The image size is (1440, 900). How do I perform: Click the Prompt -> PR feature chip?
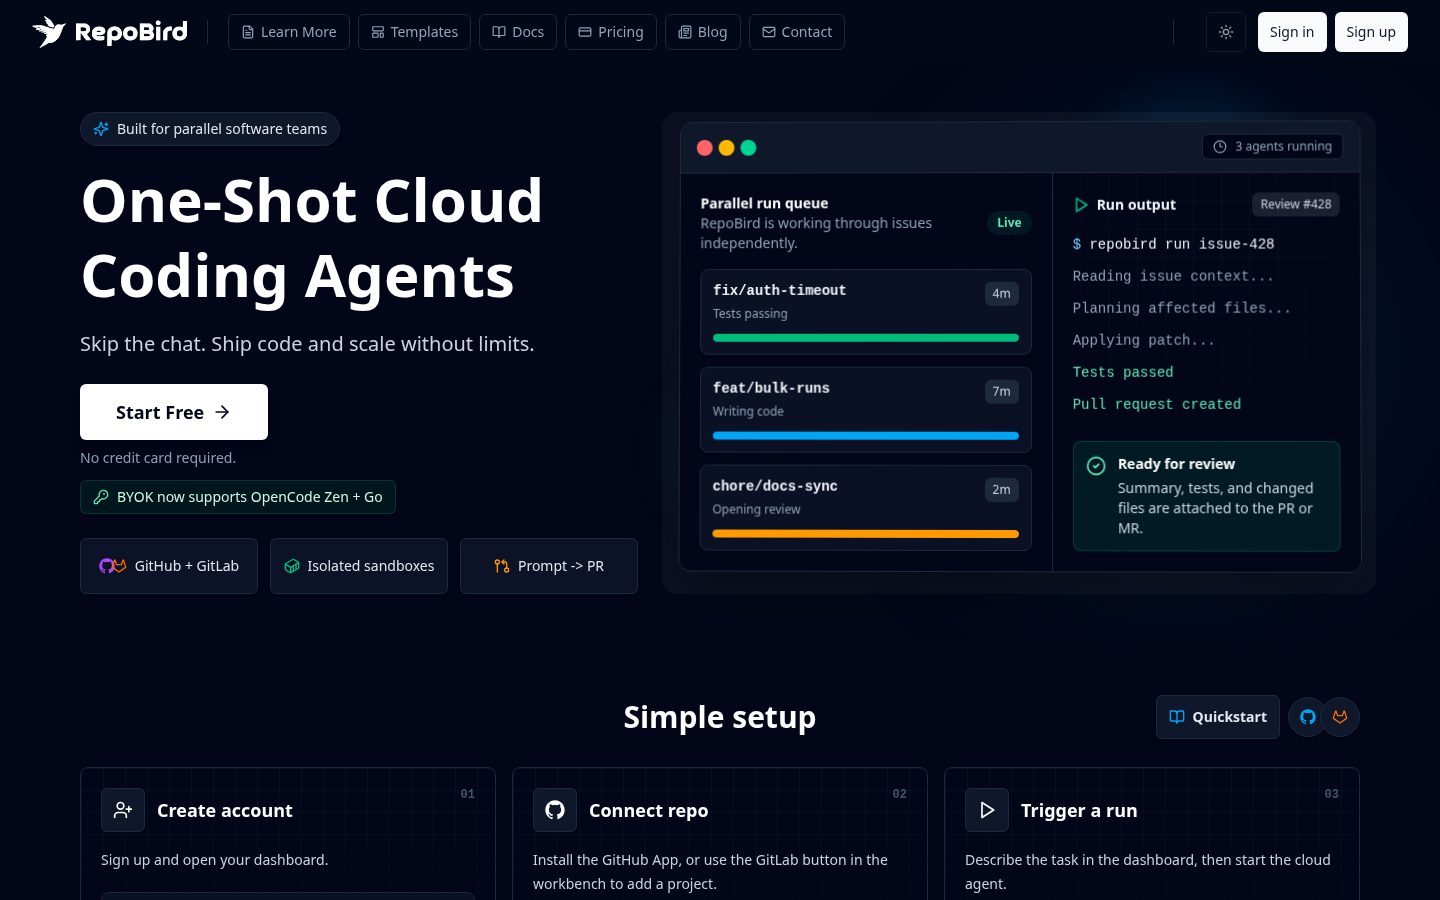coord(549,566)
